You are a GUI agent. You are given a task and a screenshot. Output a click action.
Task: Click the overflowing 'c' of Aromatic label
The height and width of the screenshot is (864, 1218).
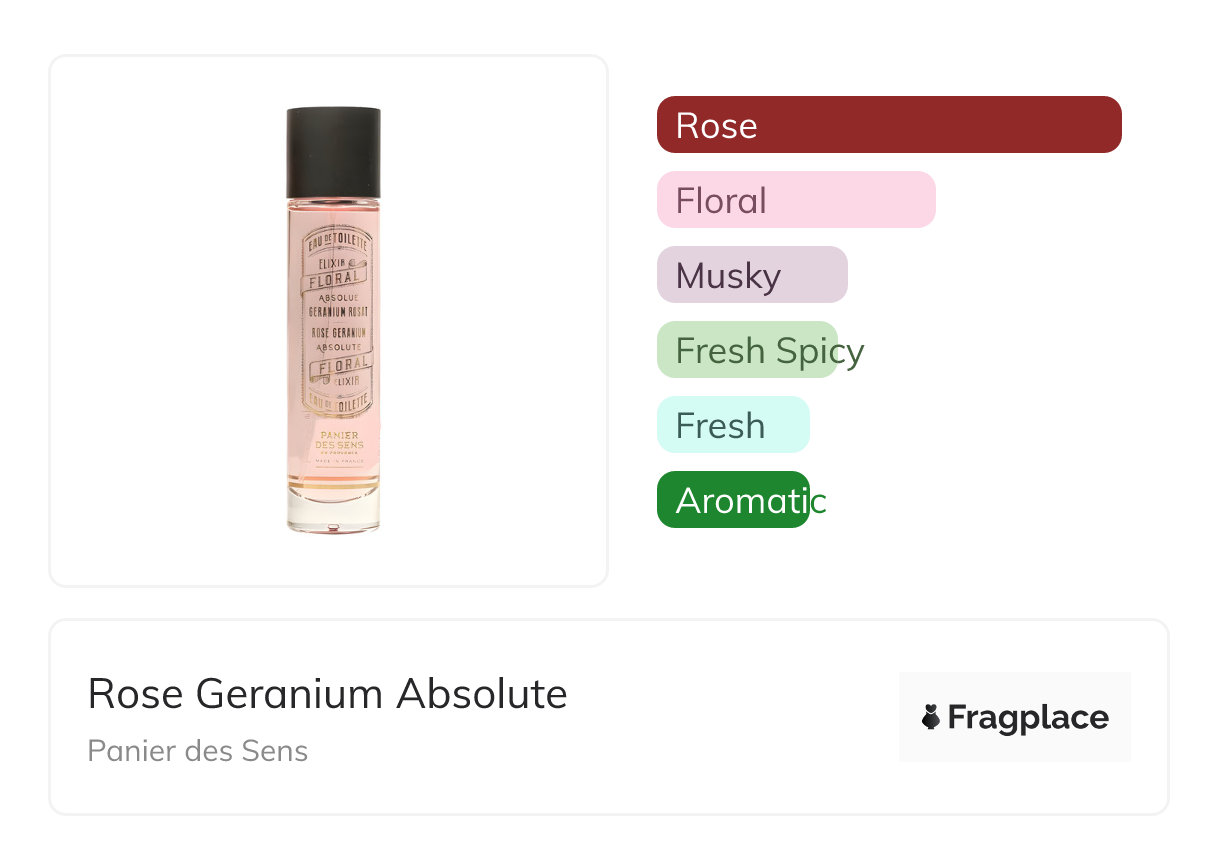pos(819,502)
